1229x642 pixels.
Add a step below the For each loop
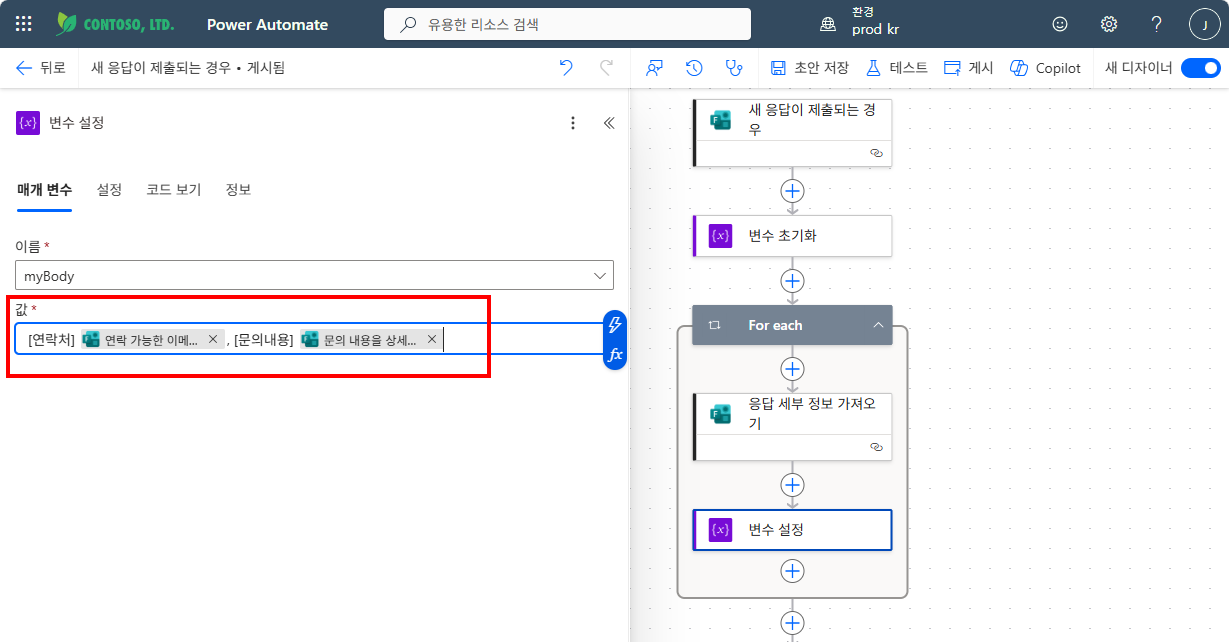[x=792, y=623]
